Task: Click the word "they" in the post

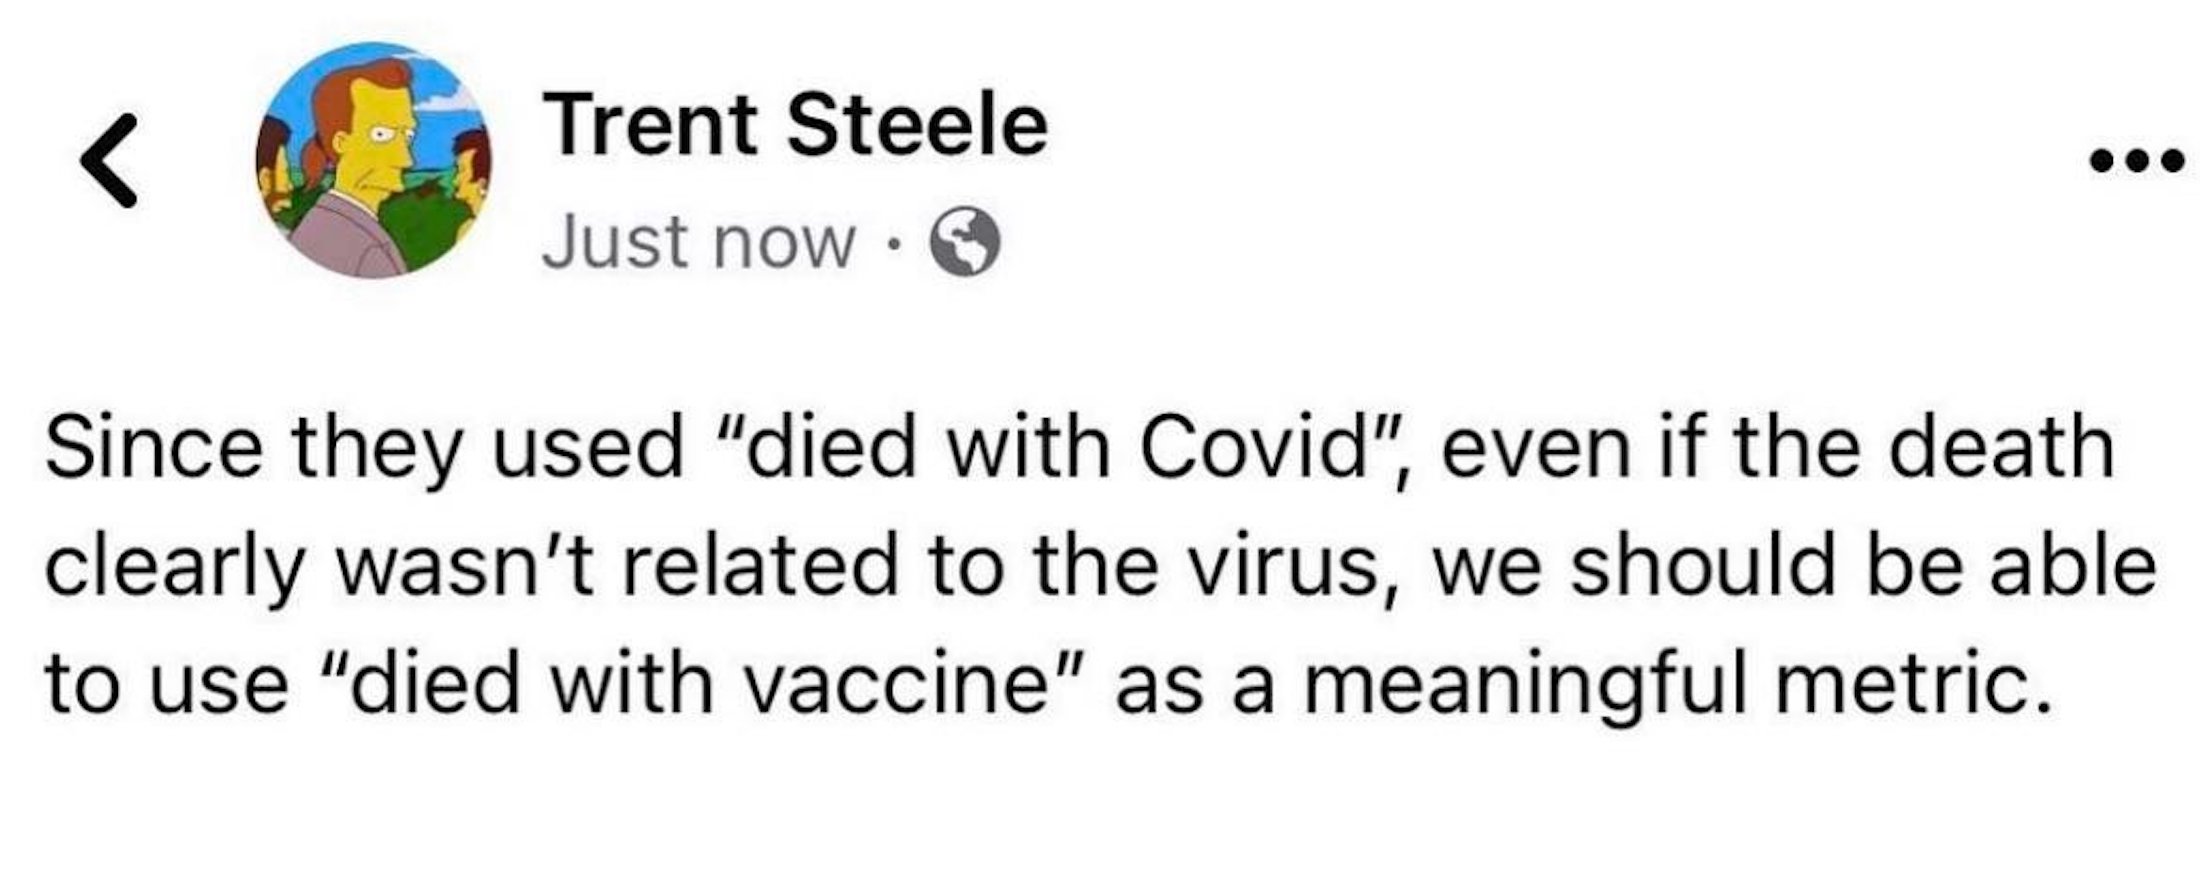Action: click(x=376, y=449)
